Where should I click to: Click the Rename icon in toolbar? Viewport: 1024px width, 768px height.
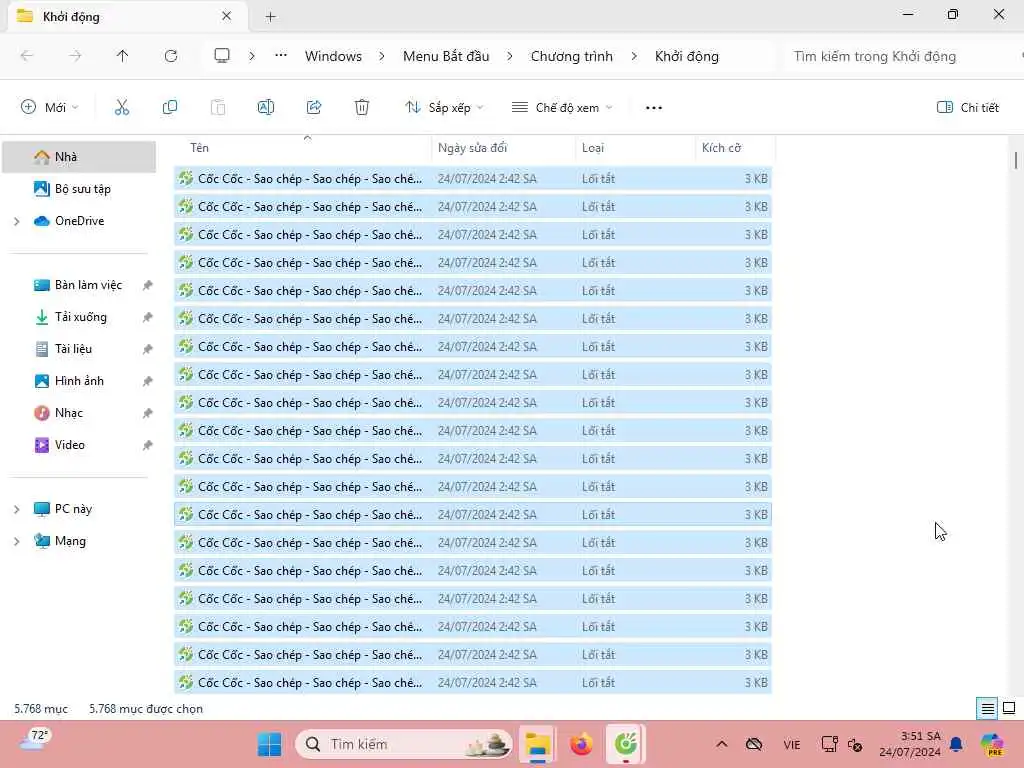(266, 108)
